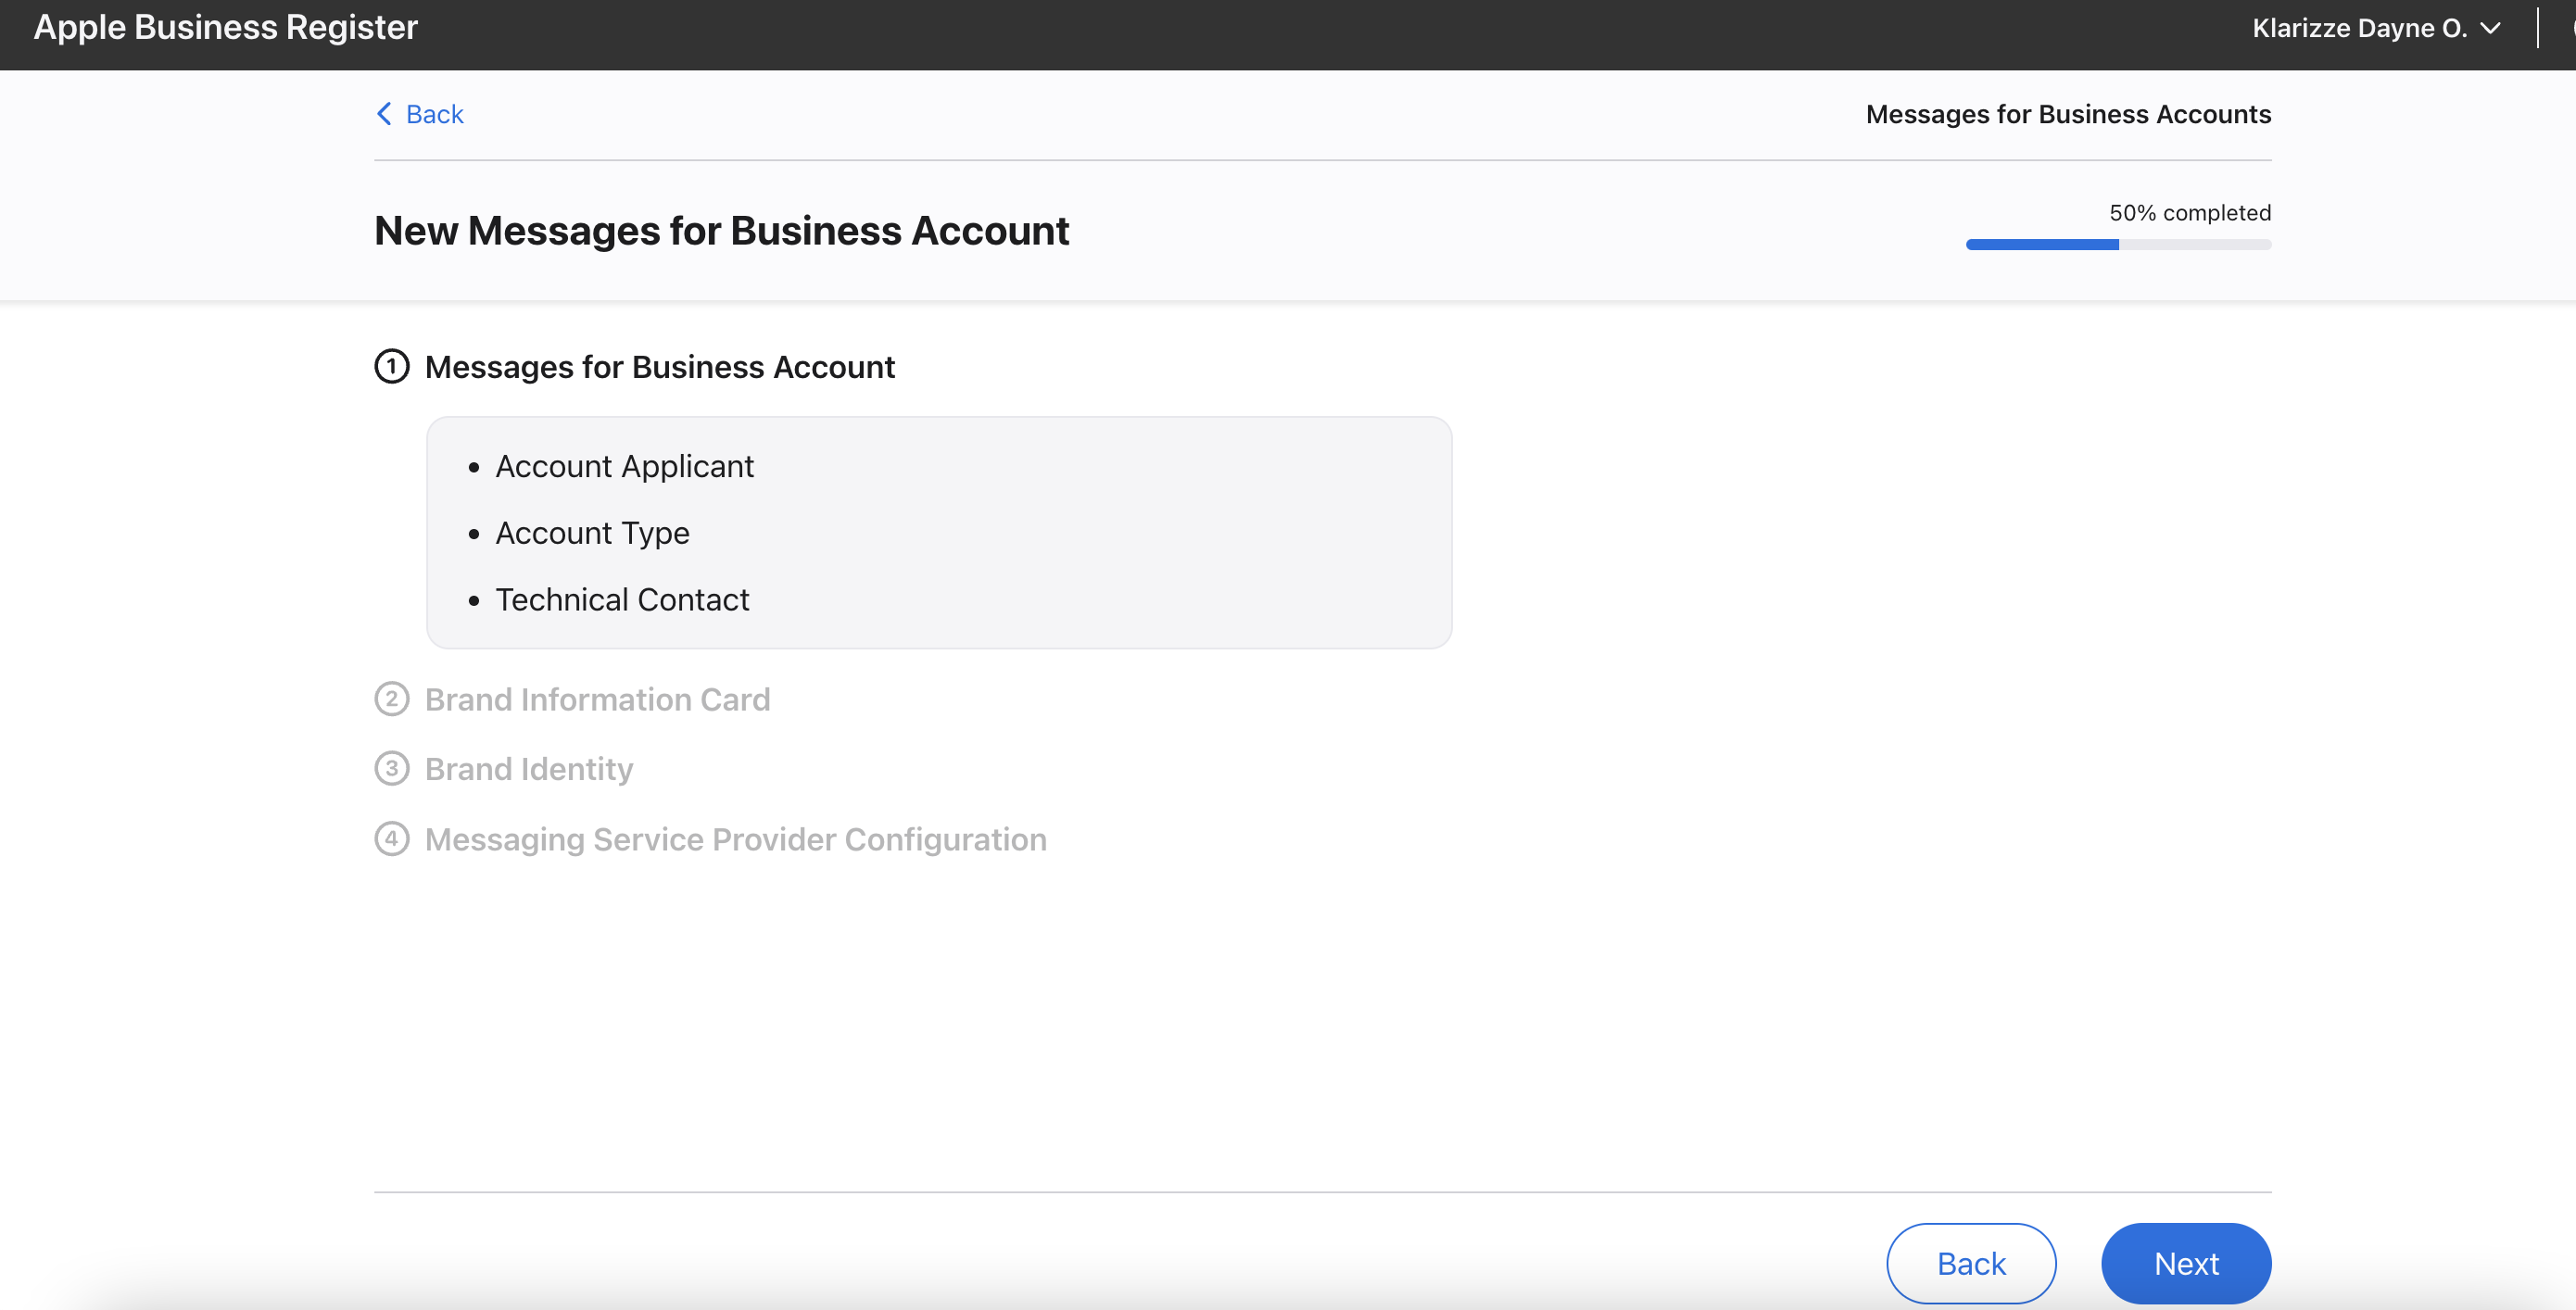Click the Technical Contact list item
Image resolution: width=2576 pixels, height=1310 pixels.
tap(622, 599)
